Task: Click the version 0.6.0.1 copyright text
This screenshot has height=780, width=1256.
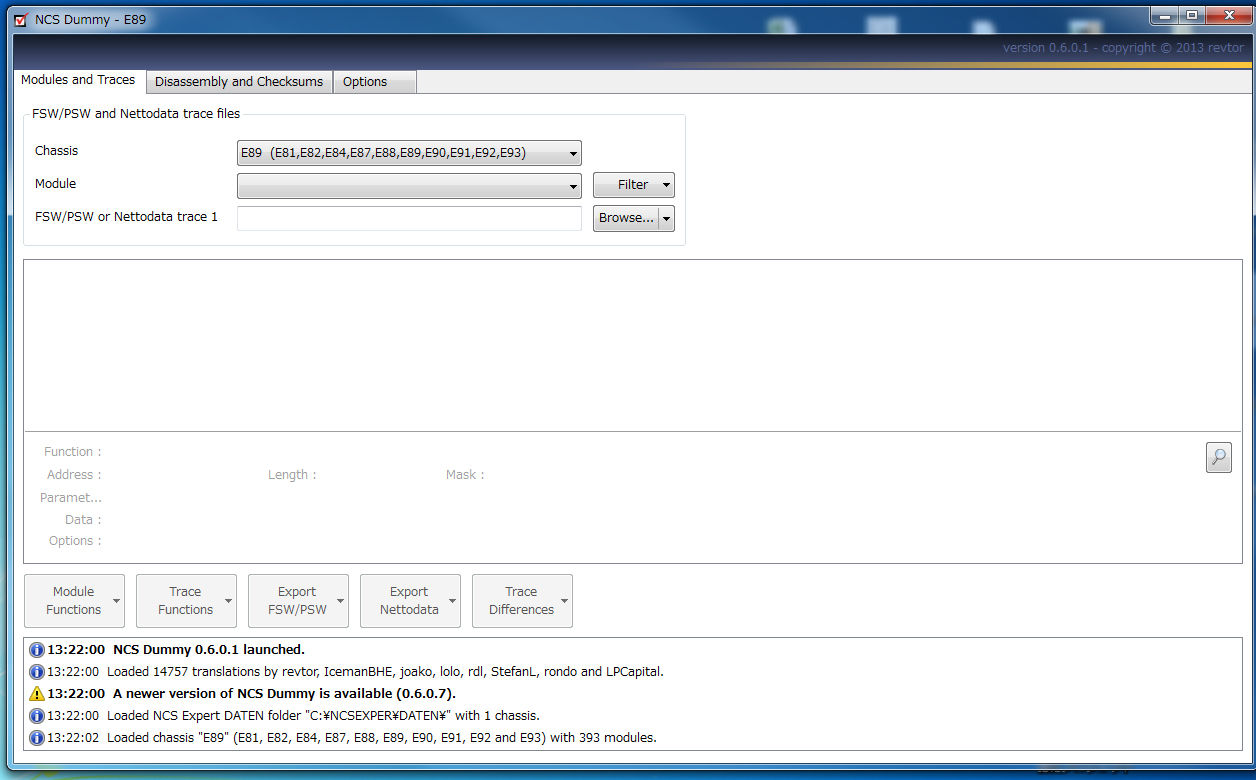Action: [1123, 48]
